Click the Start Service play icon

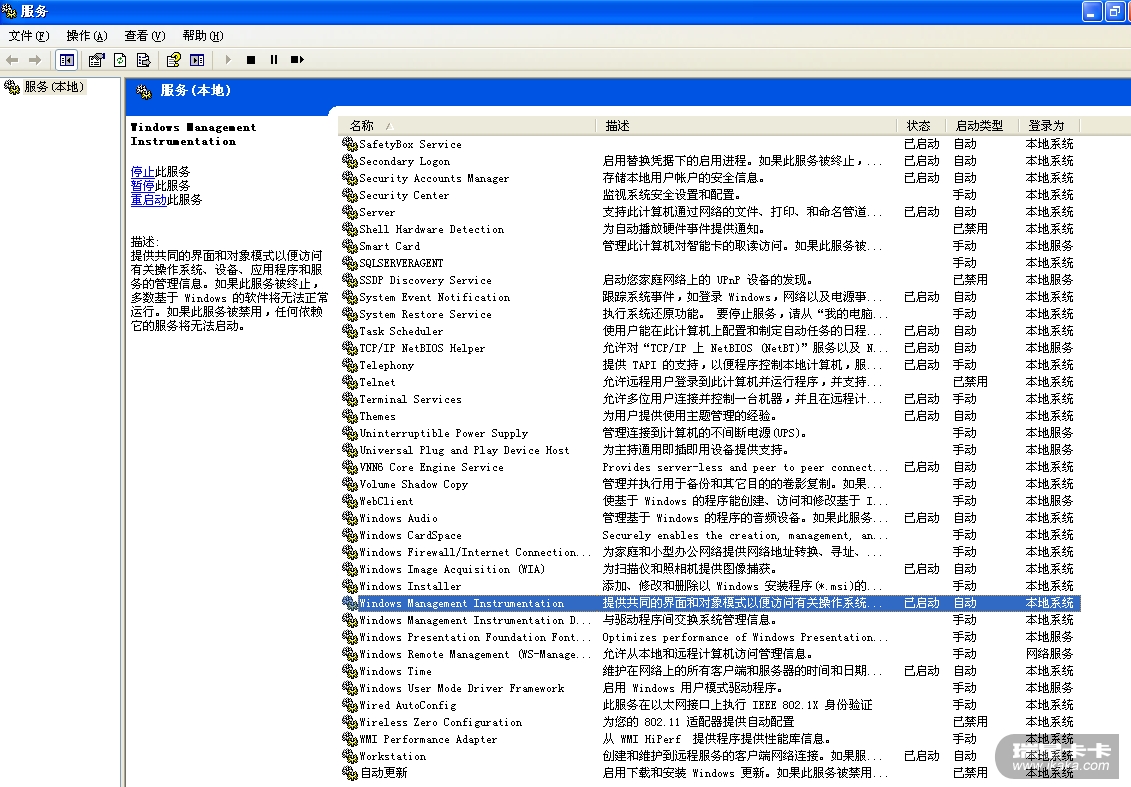tap(228, 60)
